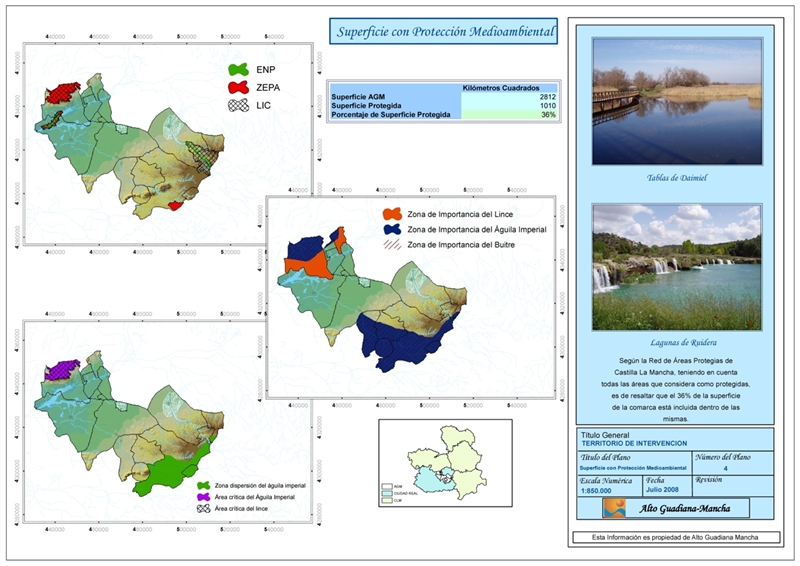Click hatched 'Área crítica del lince' symbol
This screenshot has width=800, height=566.
(x=204, y=509)
